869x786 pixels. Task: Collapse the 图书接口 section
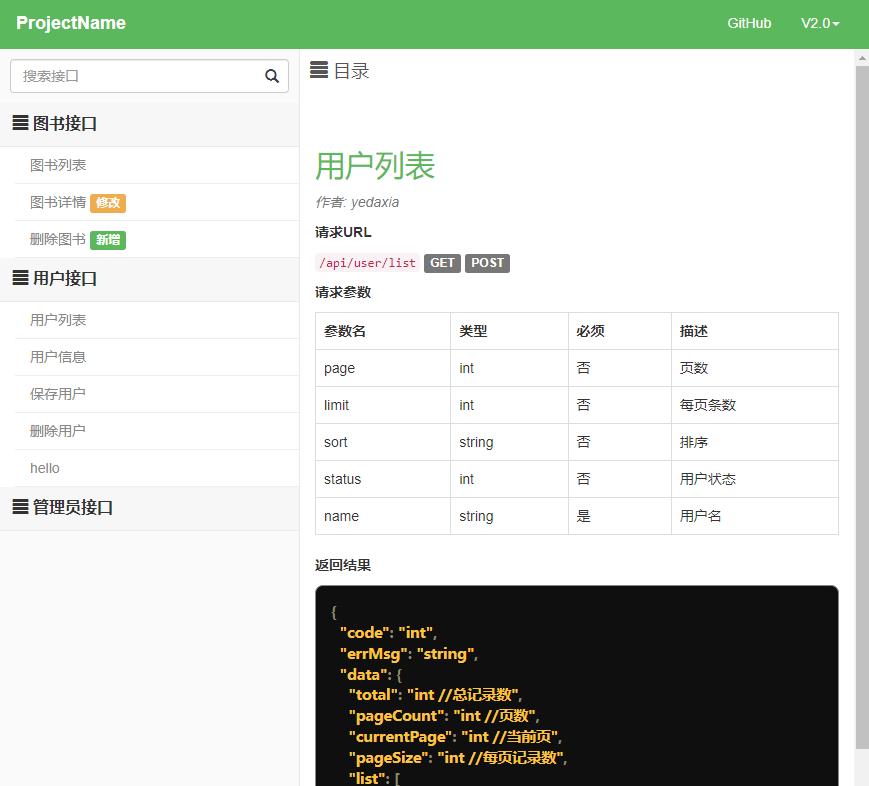[60, 123]
